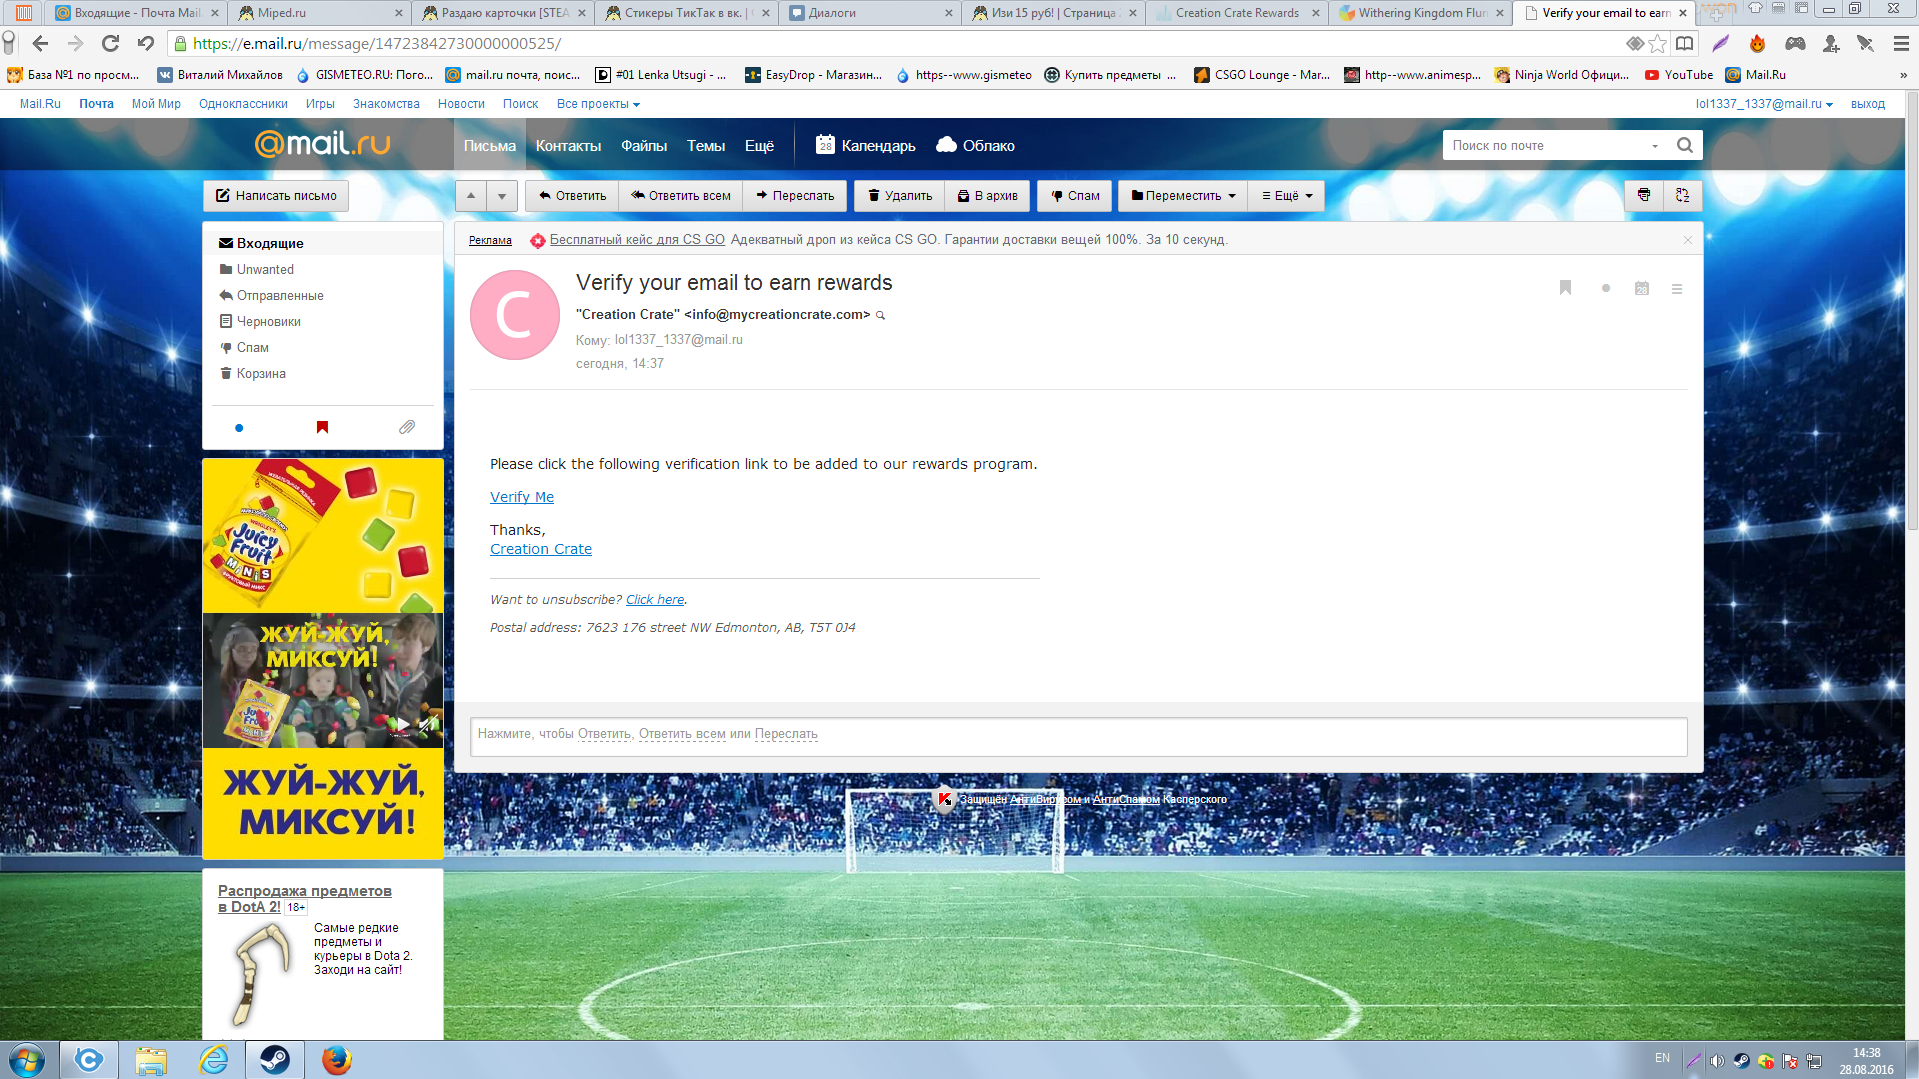Go to next message with down arrow

(502, 196)
